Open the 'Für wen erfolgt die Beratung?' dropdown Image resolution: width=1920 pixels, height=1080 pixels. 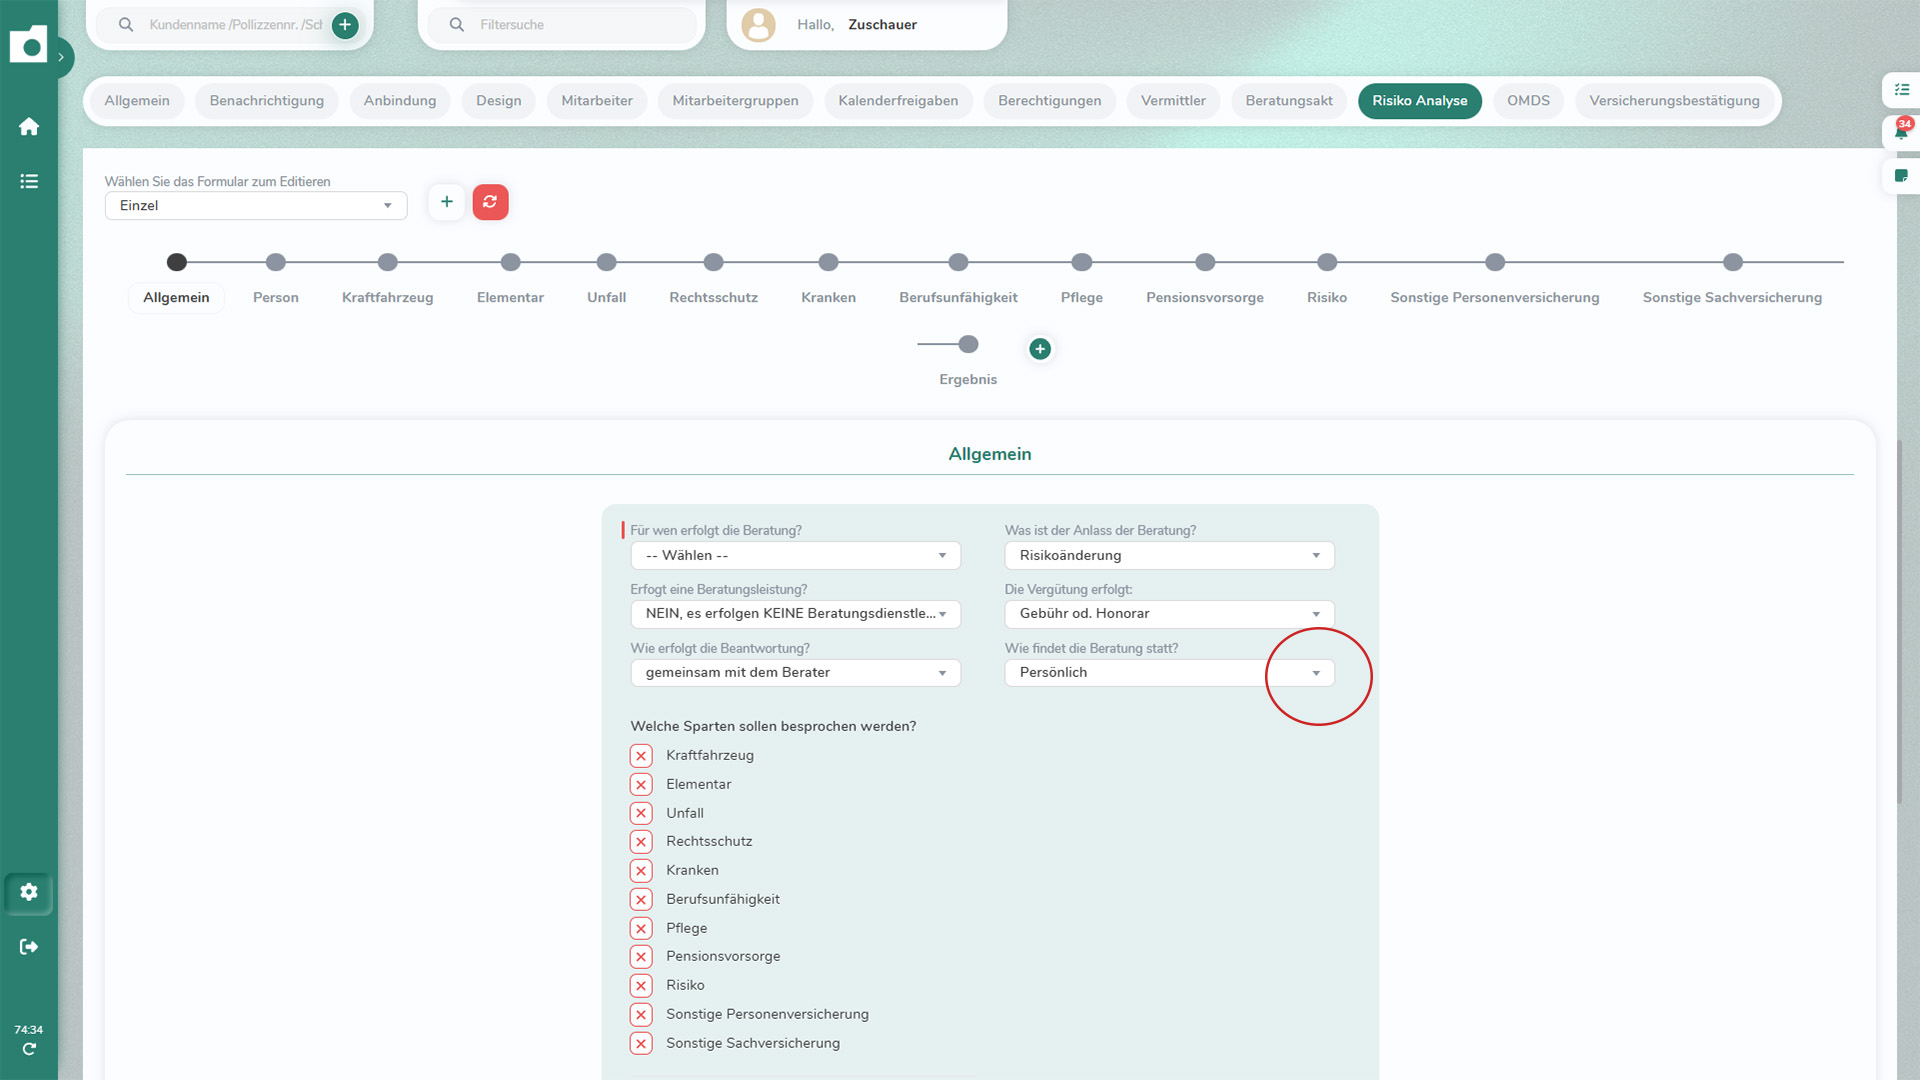tap(795, 555)
